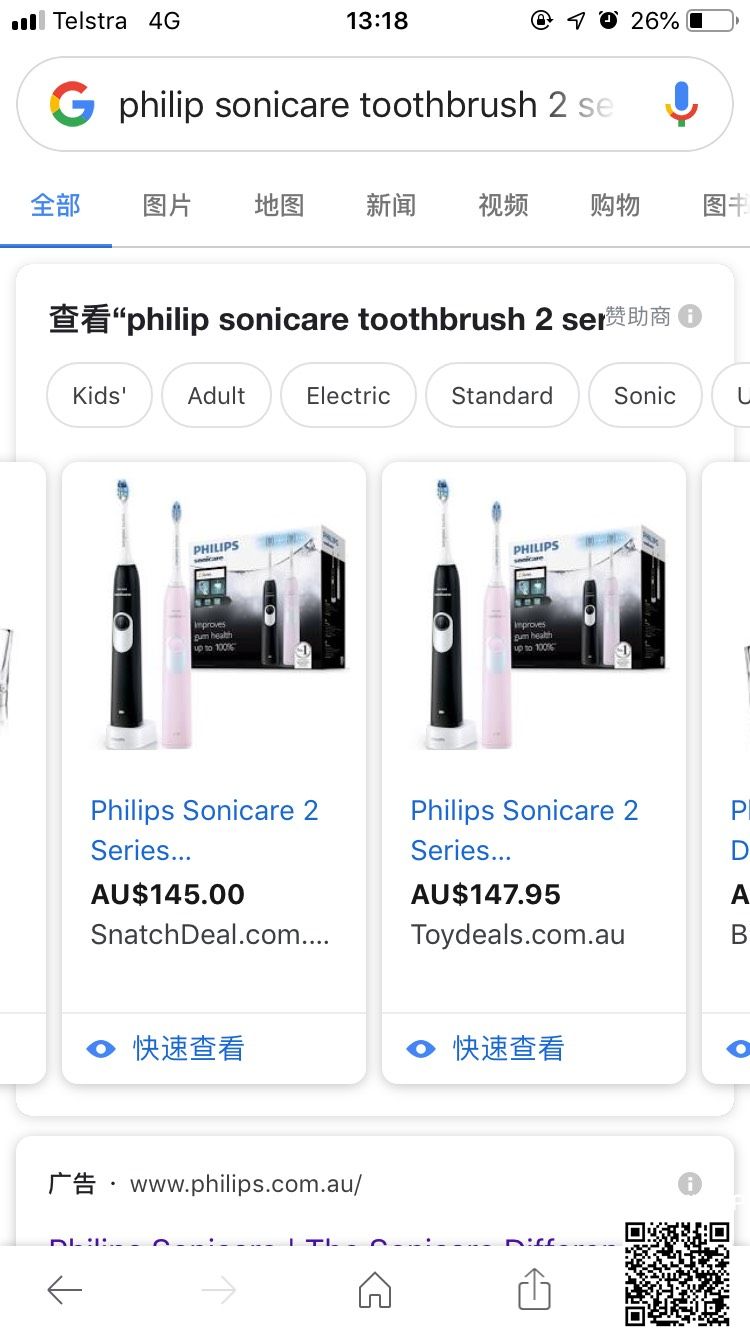Tap the SnatchDeal toothbrush product image
Image resolution: width=750 pixels, height=1334 pixels.
(214, 613)
